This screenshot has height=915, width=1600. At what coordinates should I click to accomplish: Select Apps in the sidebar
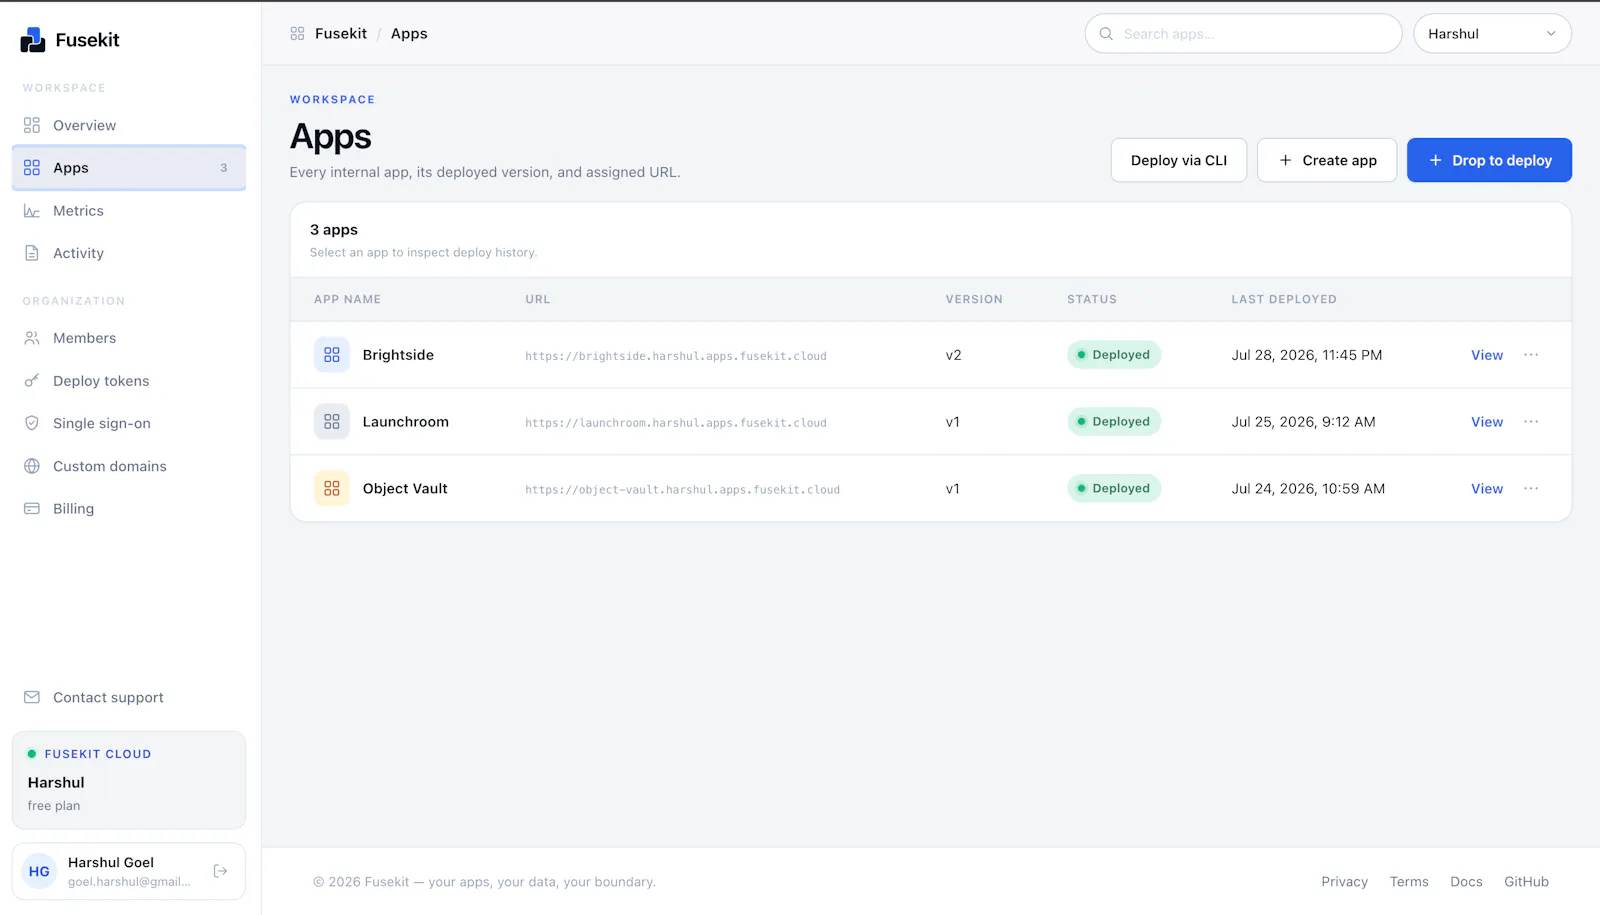(x=129, y=168)
